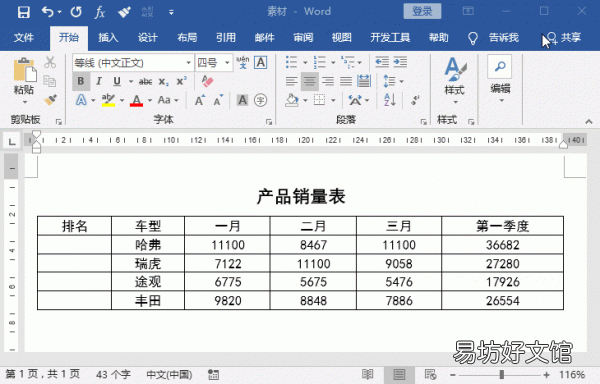Open the line spacing dropdown
Viewport: 600px width, 384px height.
point(393,81)
